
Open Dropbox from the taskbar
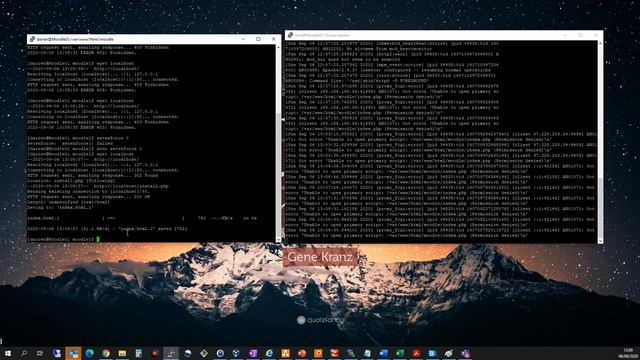pos(236,353)
